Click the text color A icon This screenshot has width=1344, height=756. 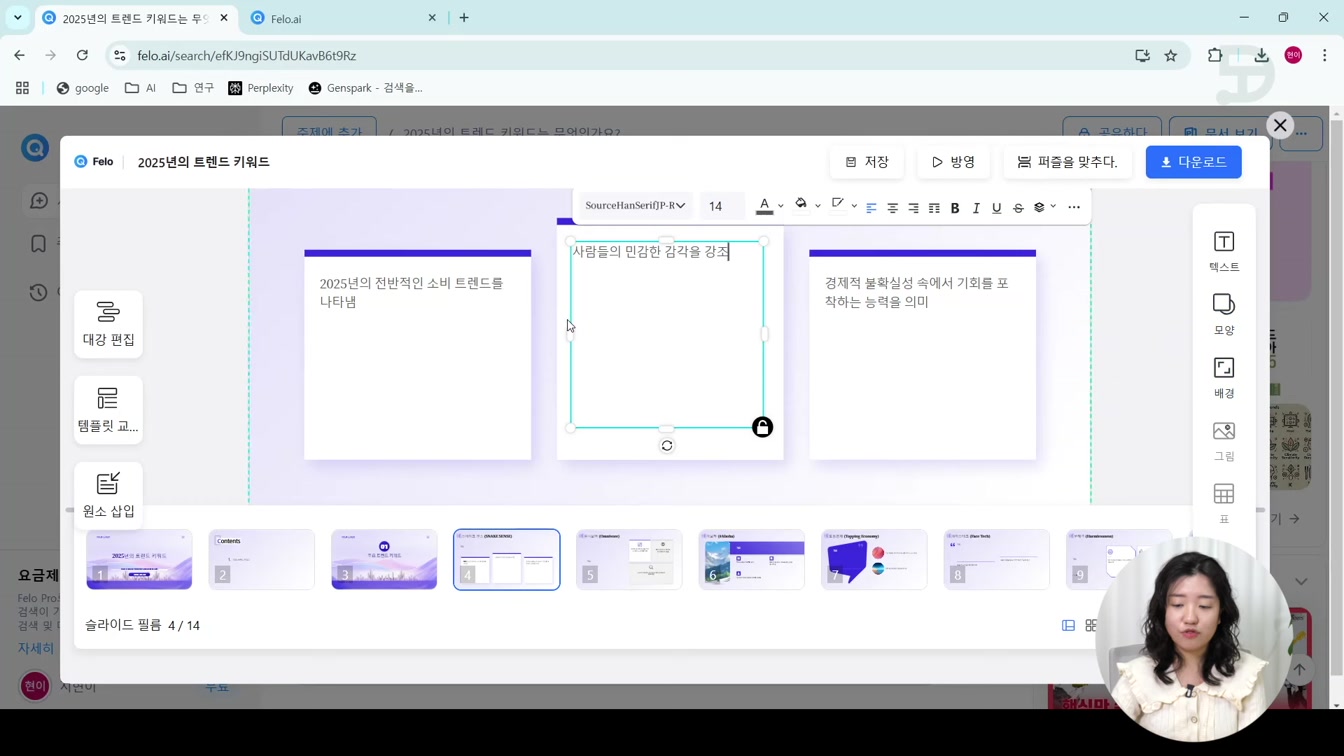pyautogui.click(x=764, y=206)
